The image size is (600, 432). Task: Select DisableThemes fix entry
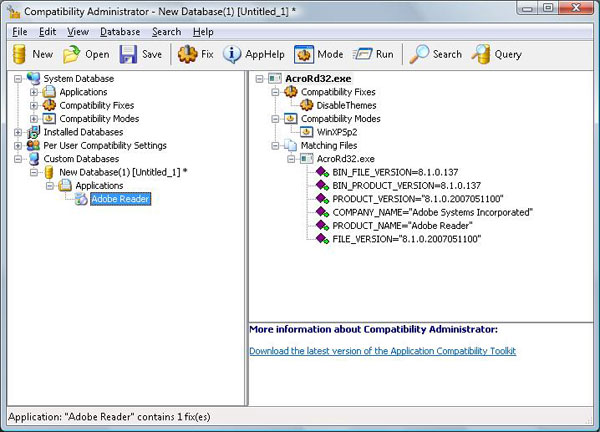[x=346, y=105]
